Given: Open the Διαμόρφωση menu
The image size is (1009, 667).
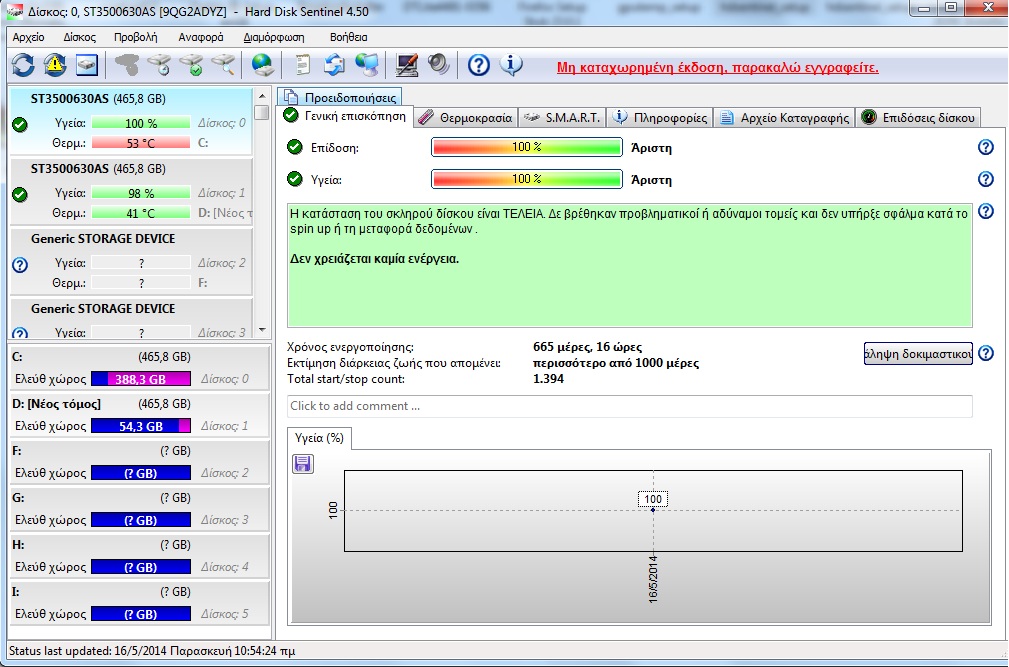Looking at the screenshot, I should coord(274,37).
